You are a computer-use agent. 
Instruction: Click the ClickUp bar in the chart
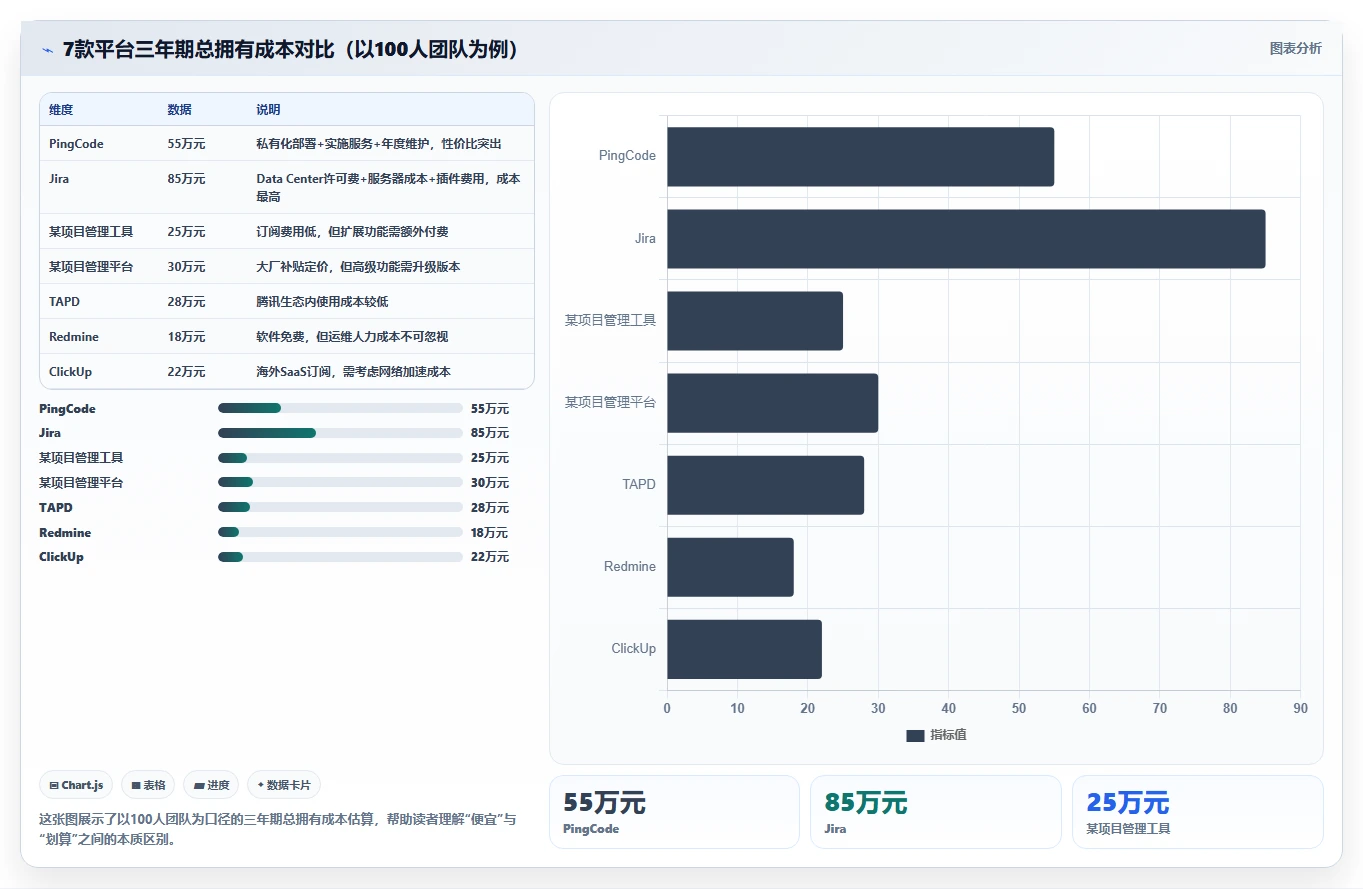744,649
